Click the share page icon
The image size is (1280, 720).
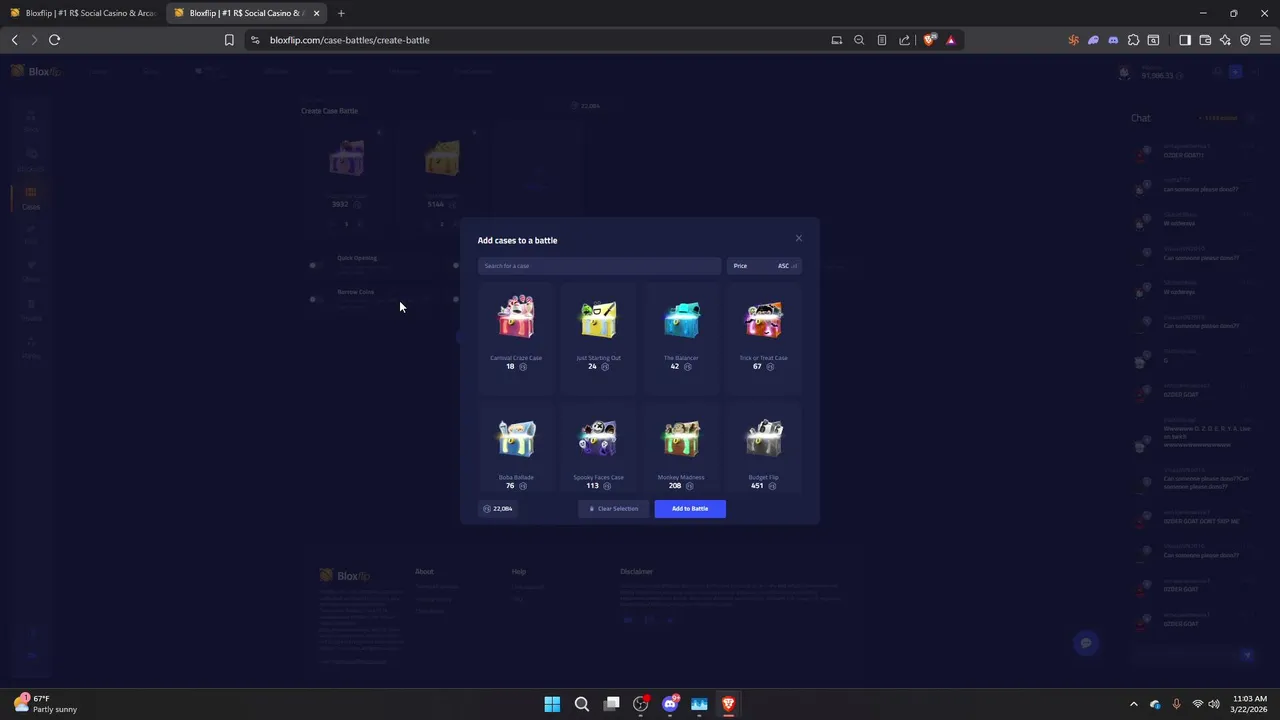904,40
